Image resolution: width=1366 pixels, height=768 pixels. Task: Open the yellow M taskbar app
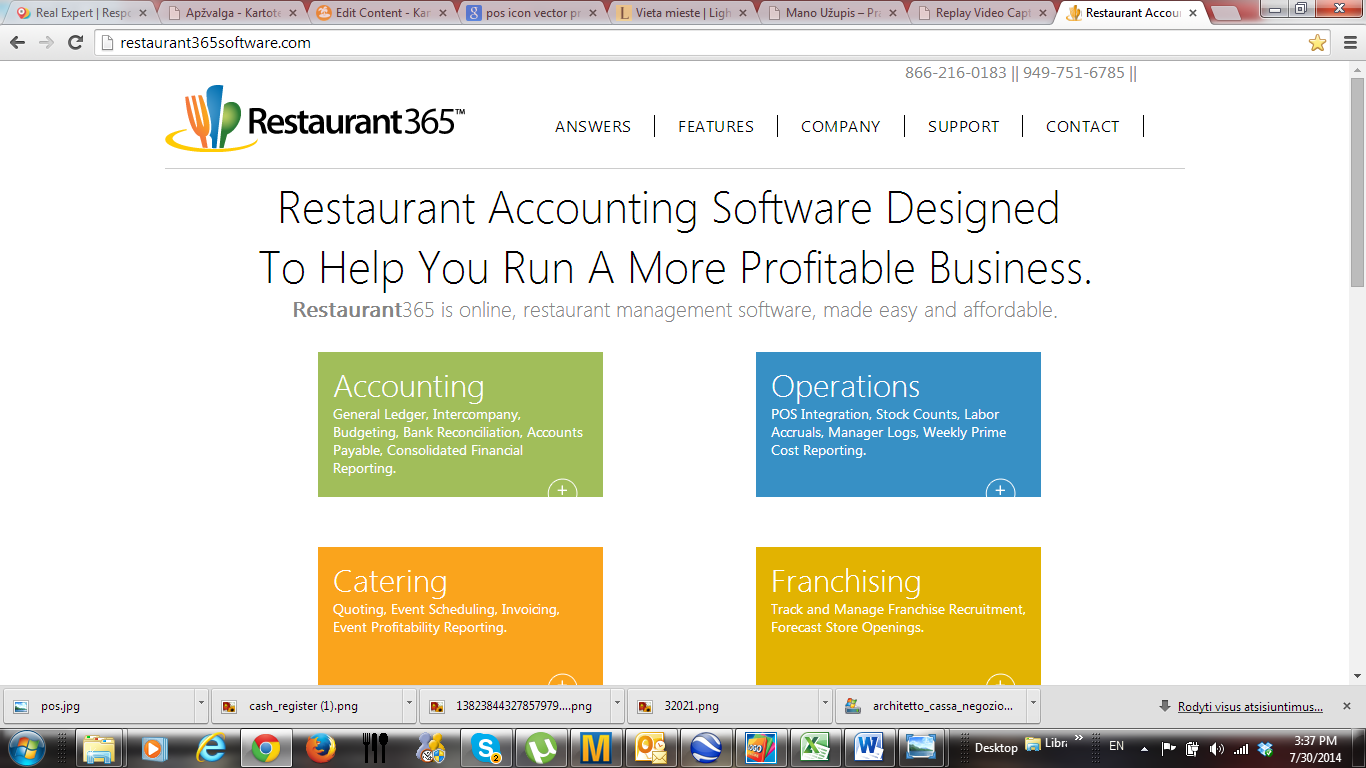pyautogui.click(x=596, y=748)
